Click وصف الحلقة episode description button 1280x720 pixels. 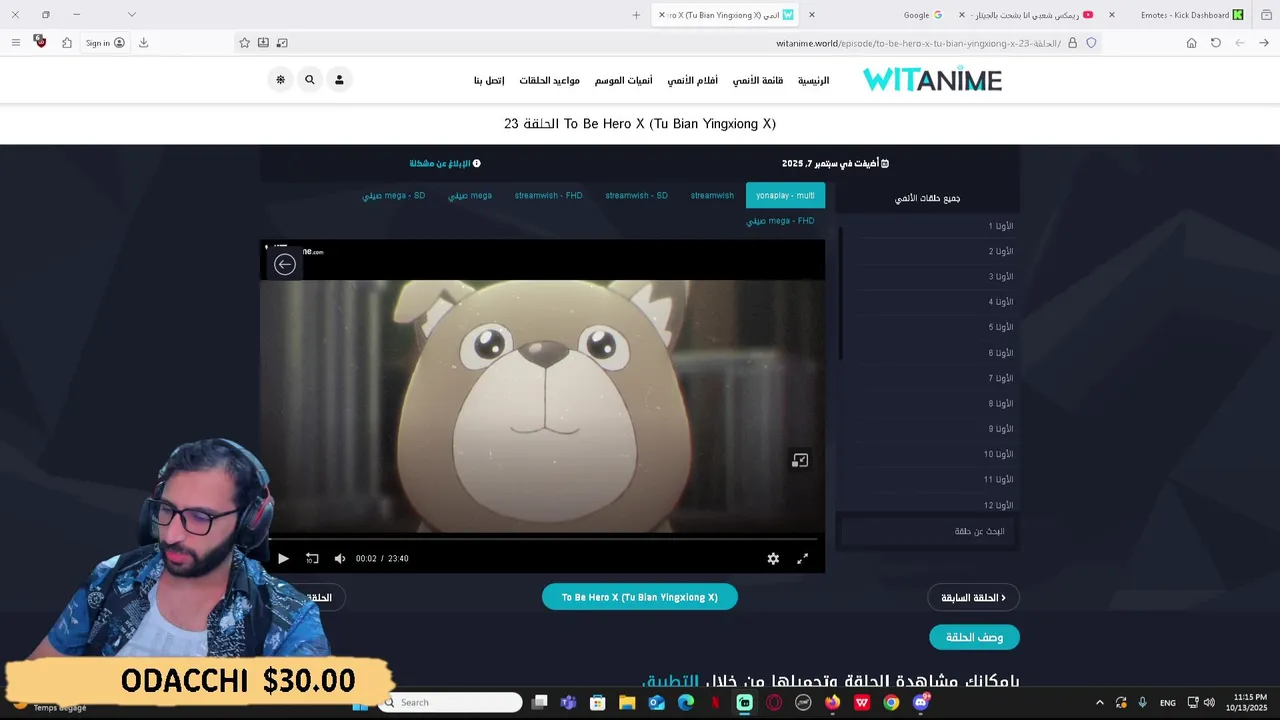click(x=974, y=637)
